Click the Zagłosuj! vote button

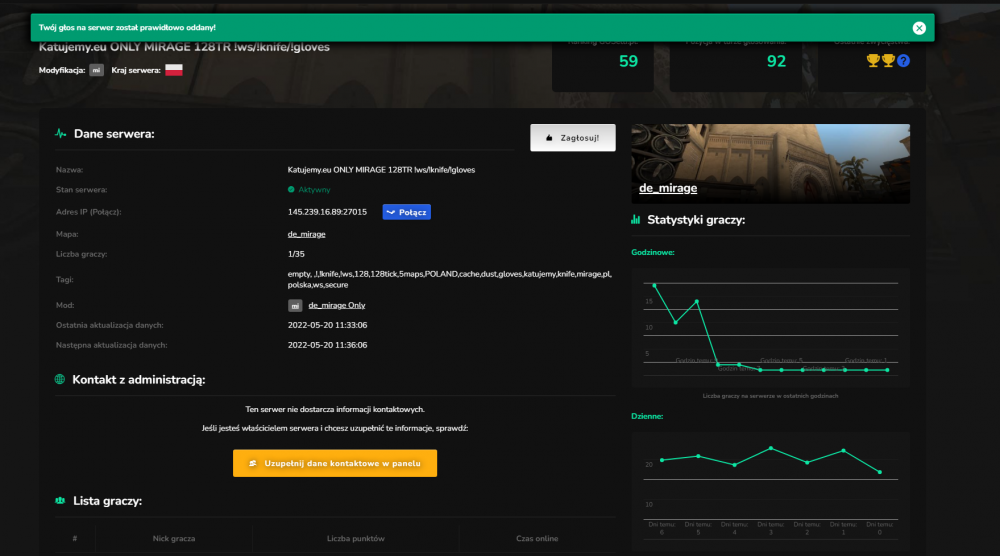coord(573,138)
